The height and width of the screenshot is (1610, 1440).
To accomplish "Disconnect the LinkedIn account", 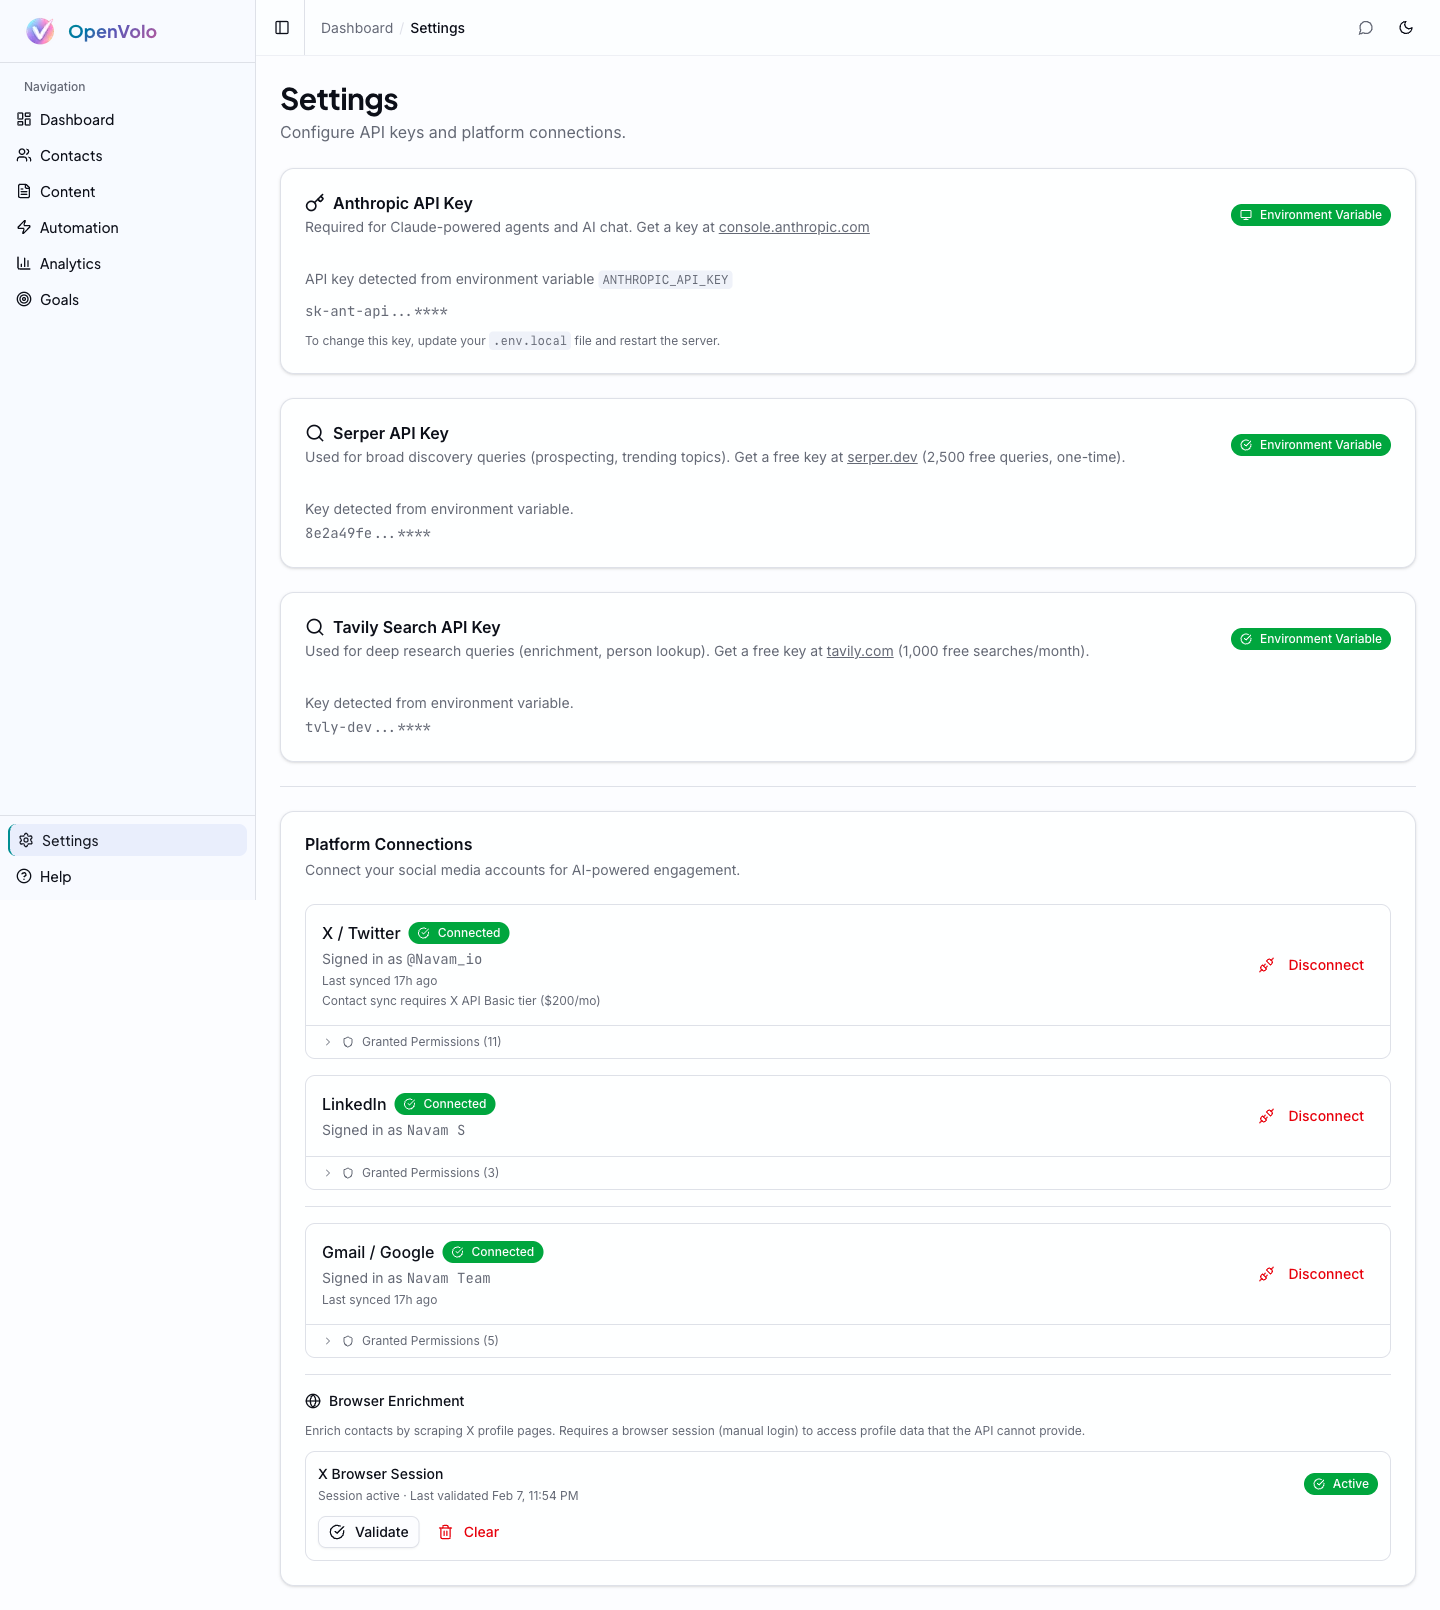I will click(1312, 1116).
